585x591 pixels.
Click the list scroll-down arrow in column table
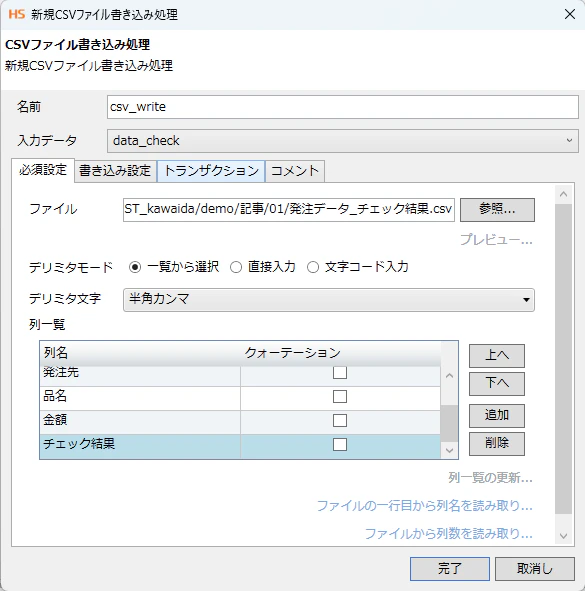[449, 450]
